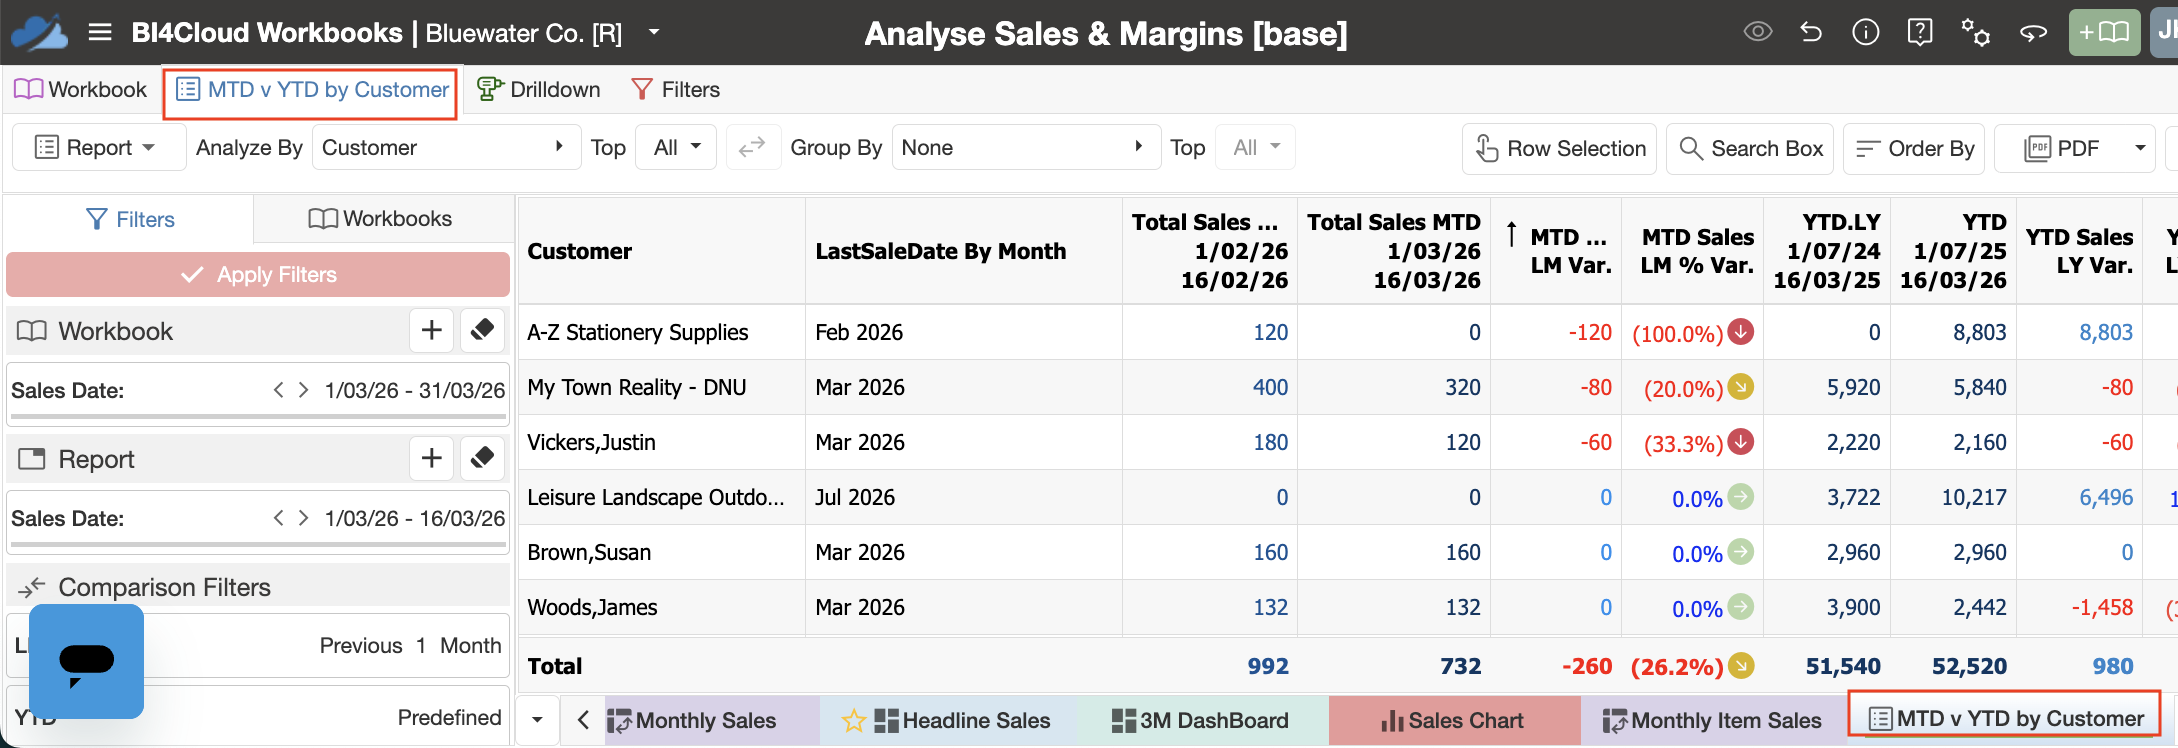Screen dimensions: 2178x748
Task: Export using the PDF button
Action: [x=2060, y=148]
